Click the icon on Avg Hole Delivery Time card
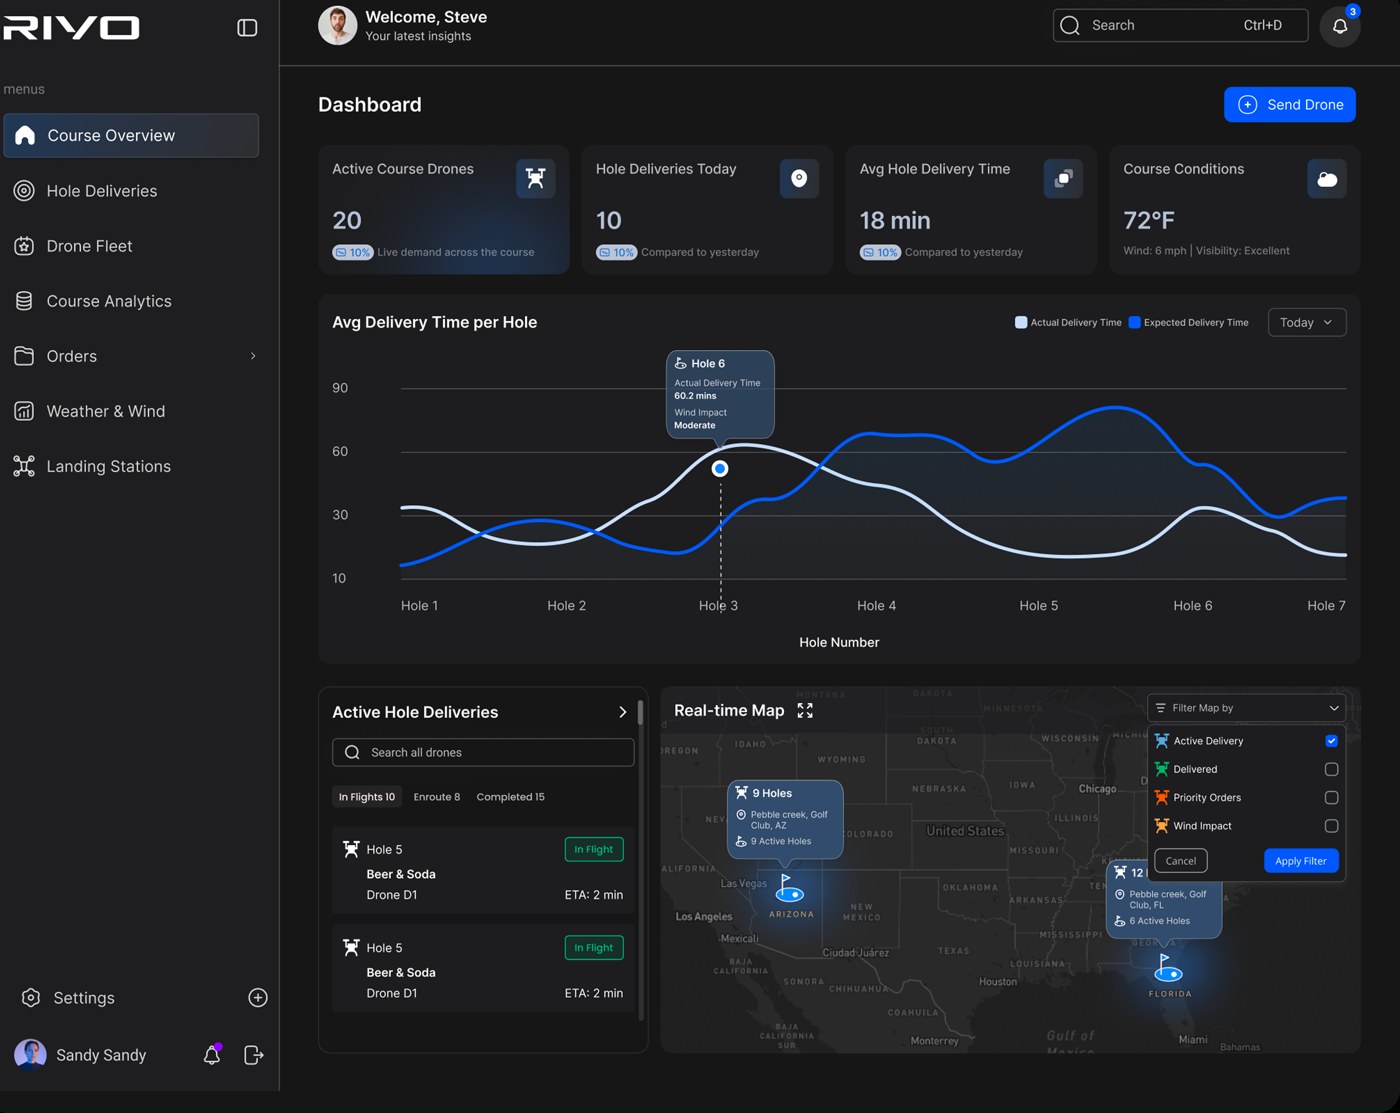Viewport: 1400px width, 1113px height. (1063, 178)
